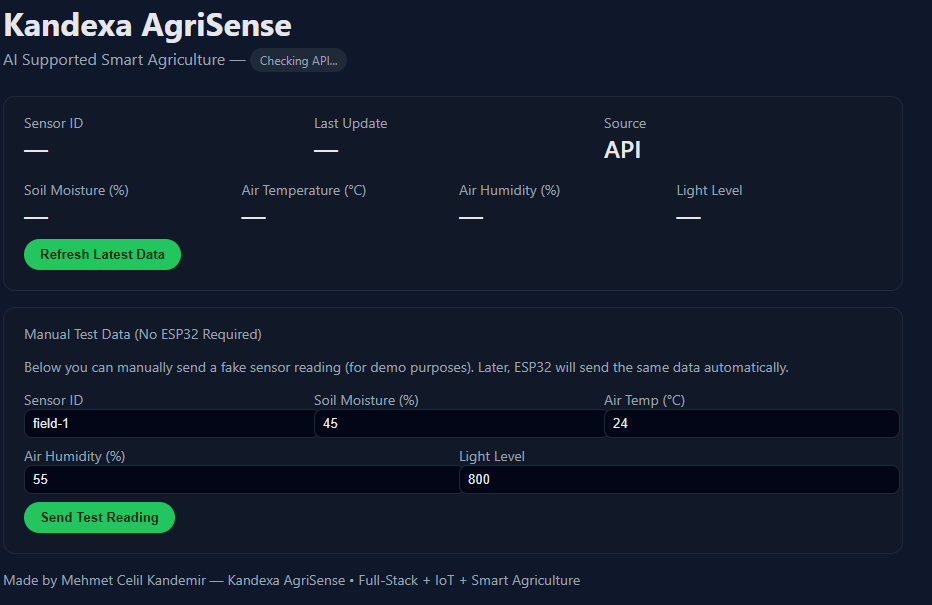Click the Sensor ID label in sensor panel
The image size is (932, 605).
point(53,123)
